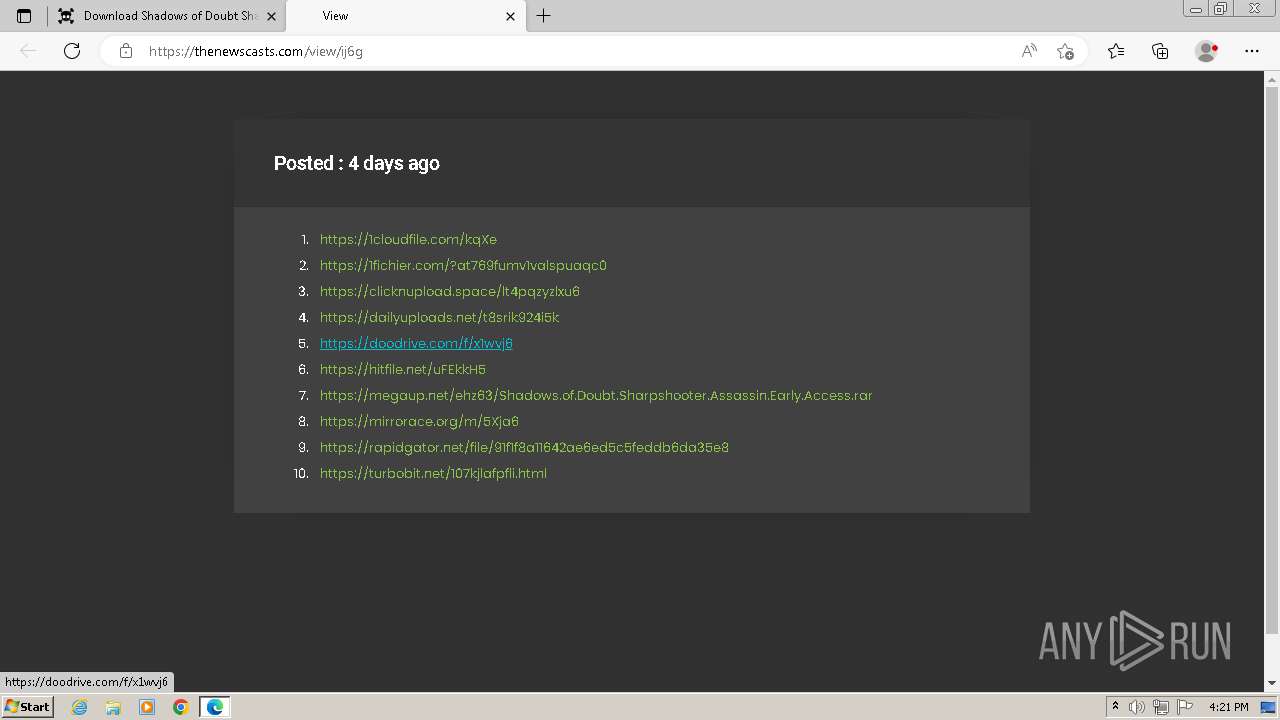Click the Show desktop button
Viewport: 1280px width, 720px height.
[x=1268, y=707]
